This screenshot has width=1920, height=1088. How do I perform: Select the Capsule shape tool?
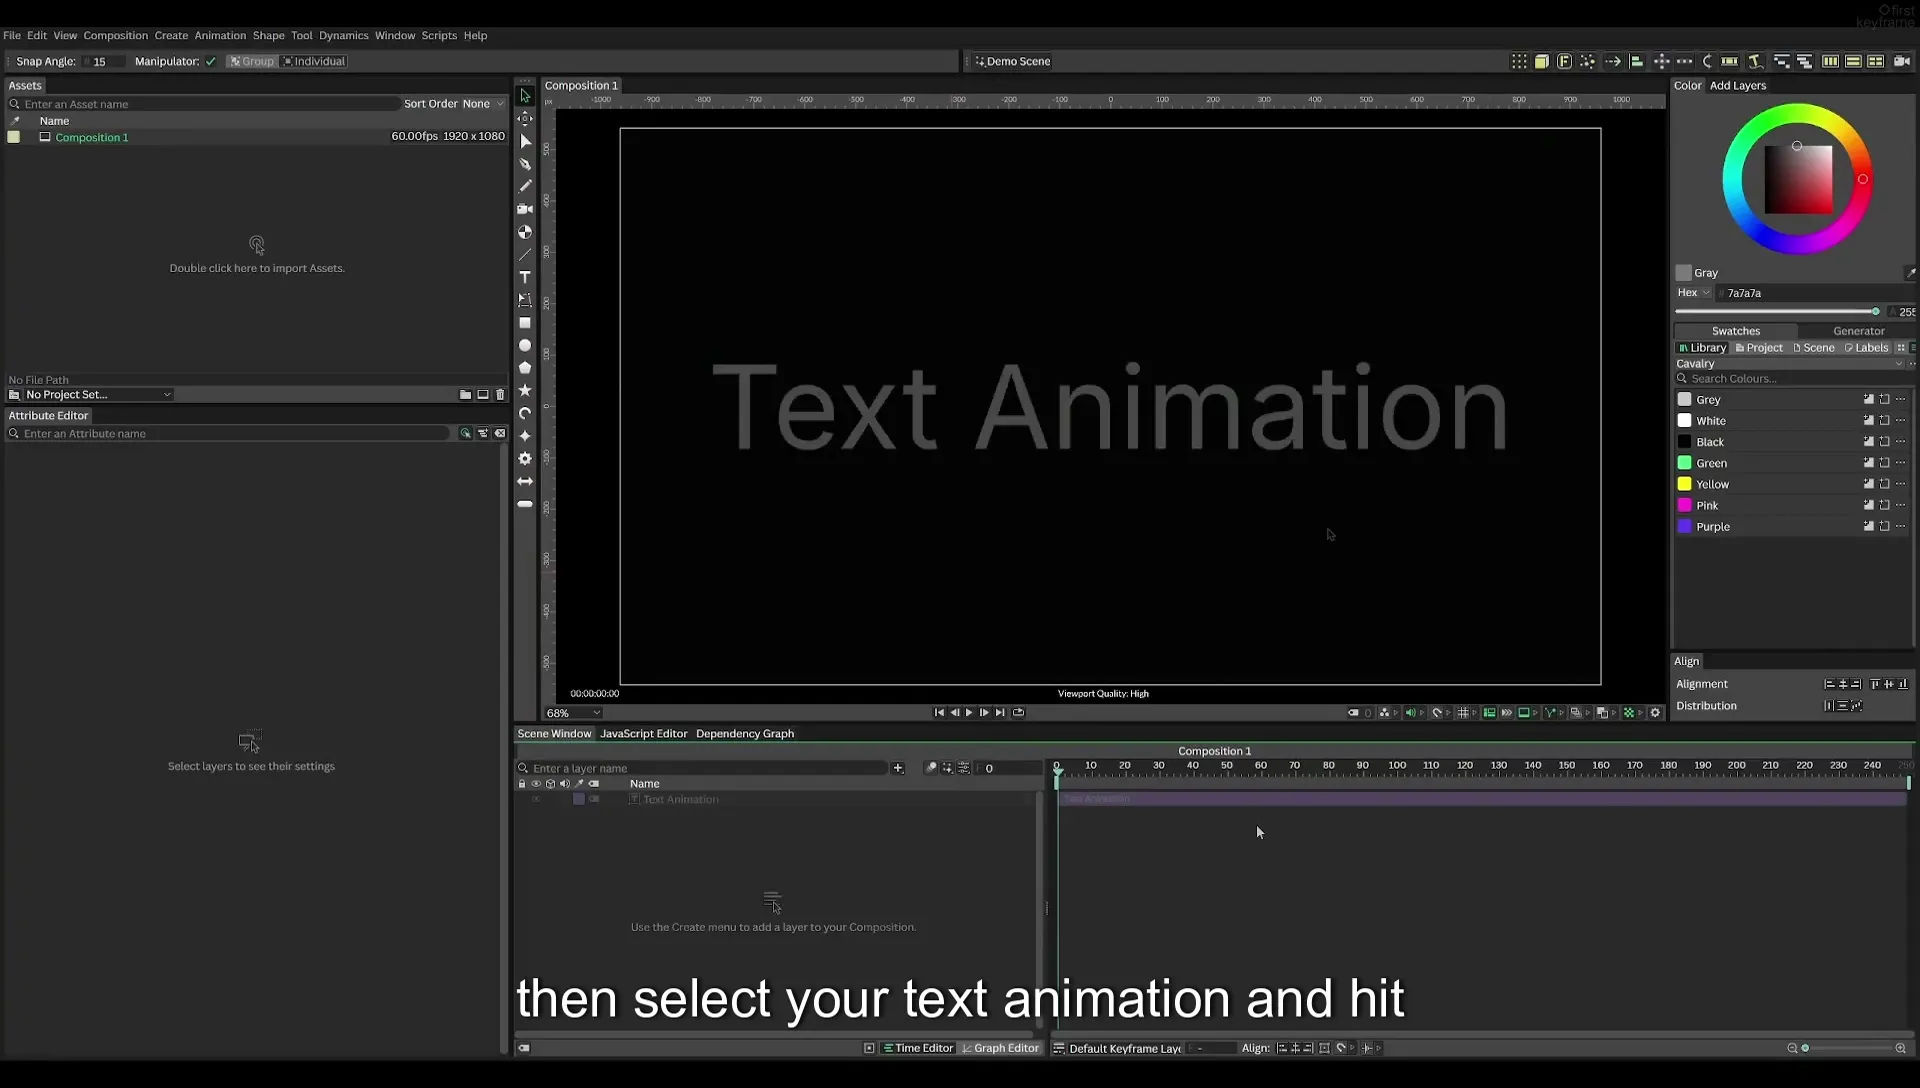(525, 504)
